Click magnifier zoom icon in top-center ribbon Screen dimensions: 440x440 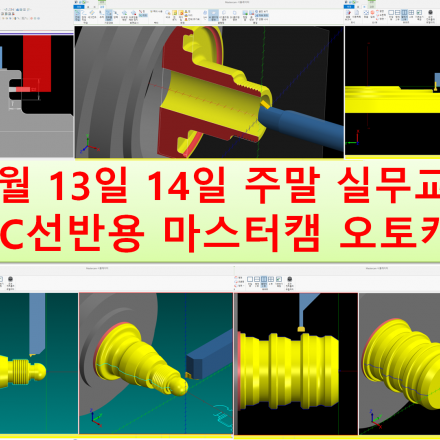(168, 12)
